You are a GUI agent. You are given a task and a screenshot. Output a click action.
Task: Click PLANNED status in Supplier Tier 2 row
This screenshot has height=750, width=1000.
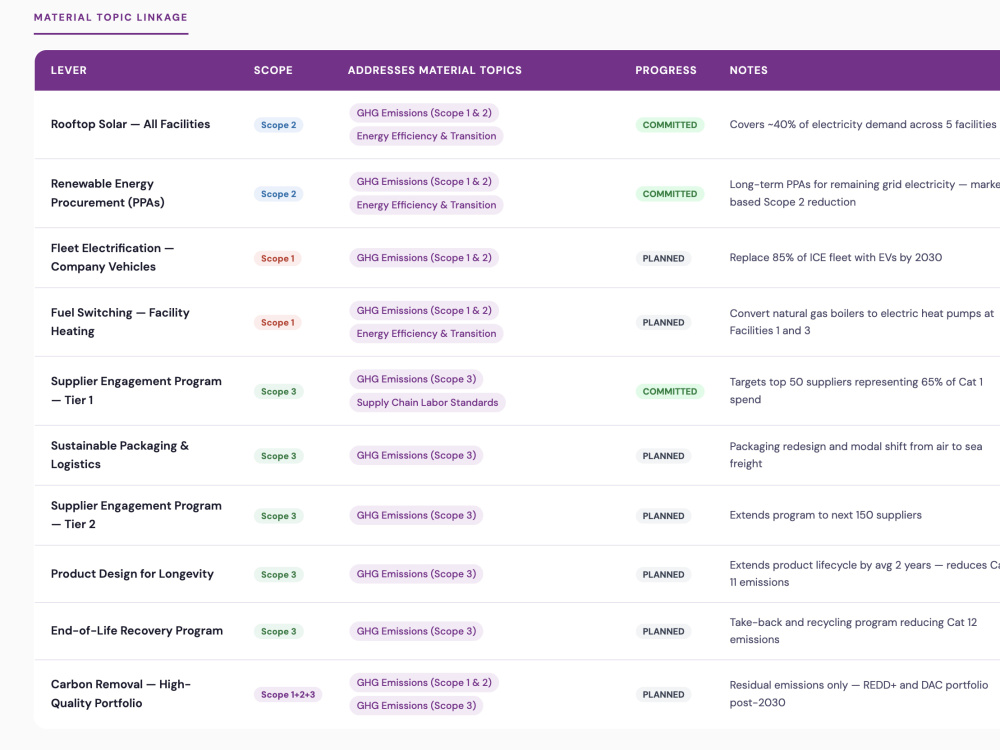[663, 516]
